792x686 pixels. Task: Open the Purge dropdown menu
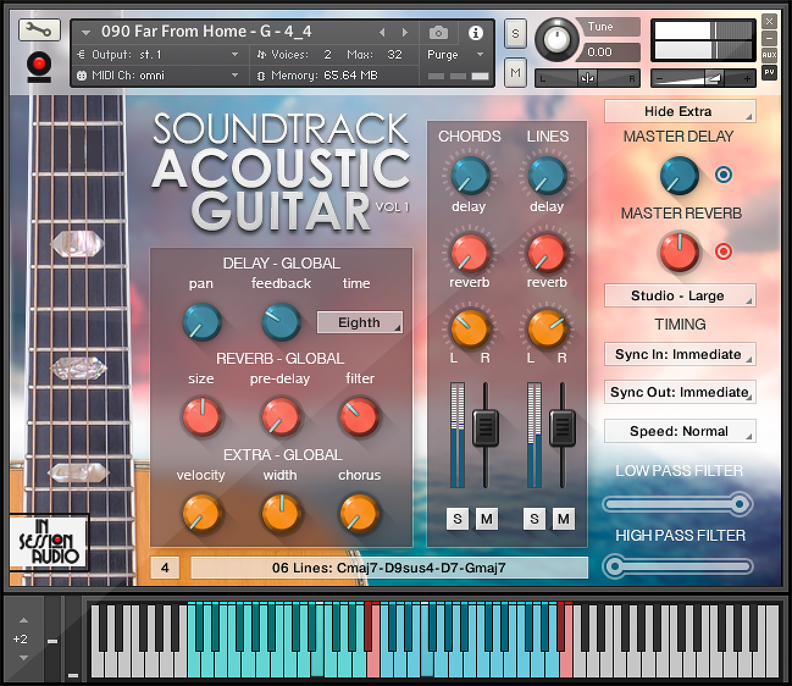(x=455, y=55)
